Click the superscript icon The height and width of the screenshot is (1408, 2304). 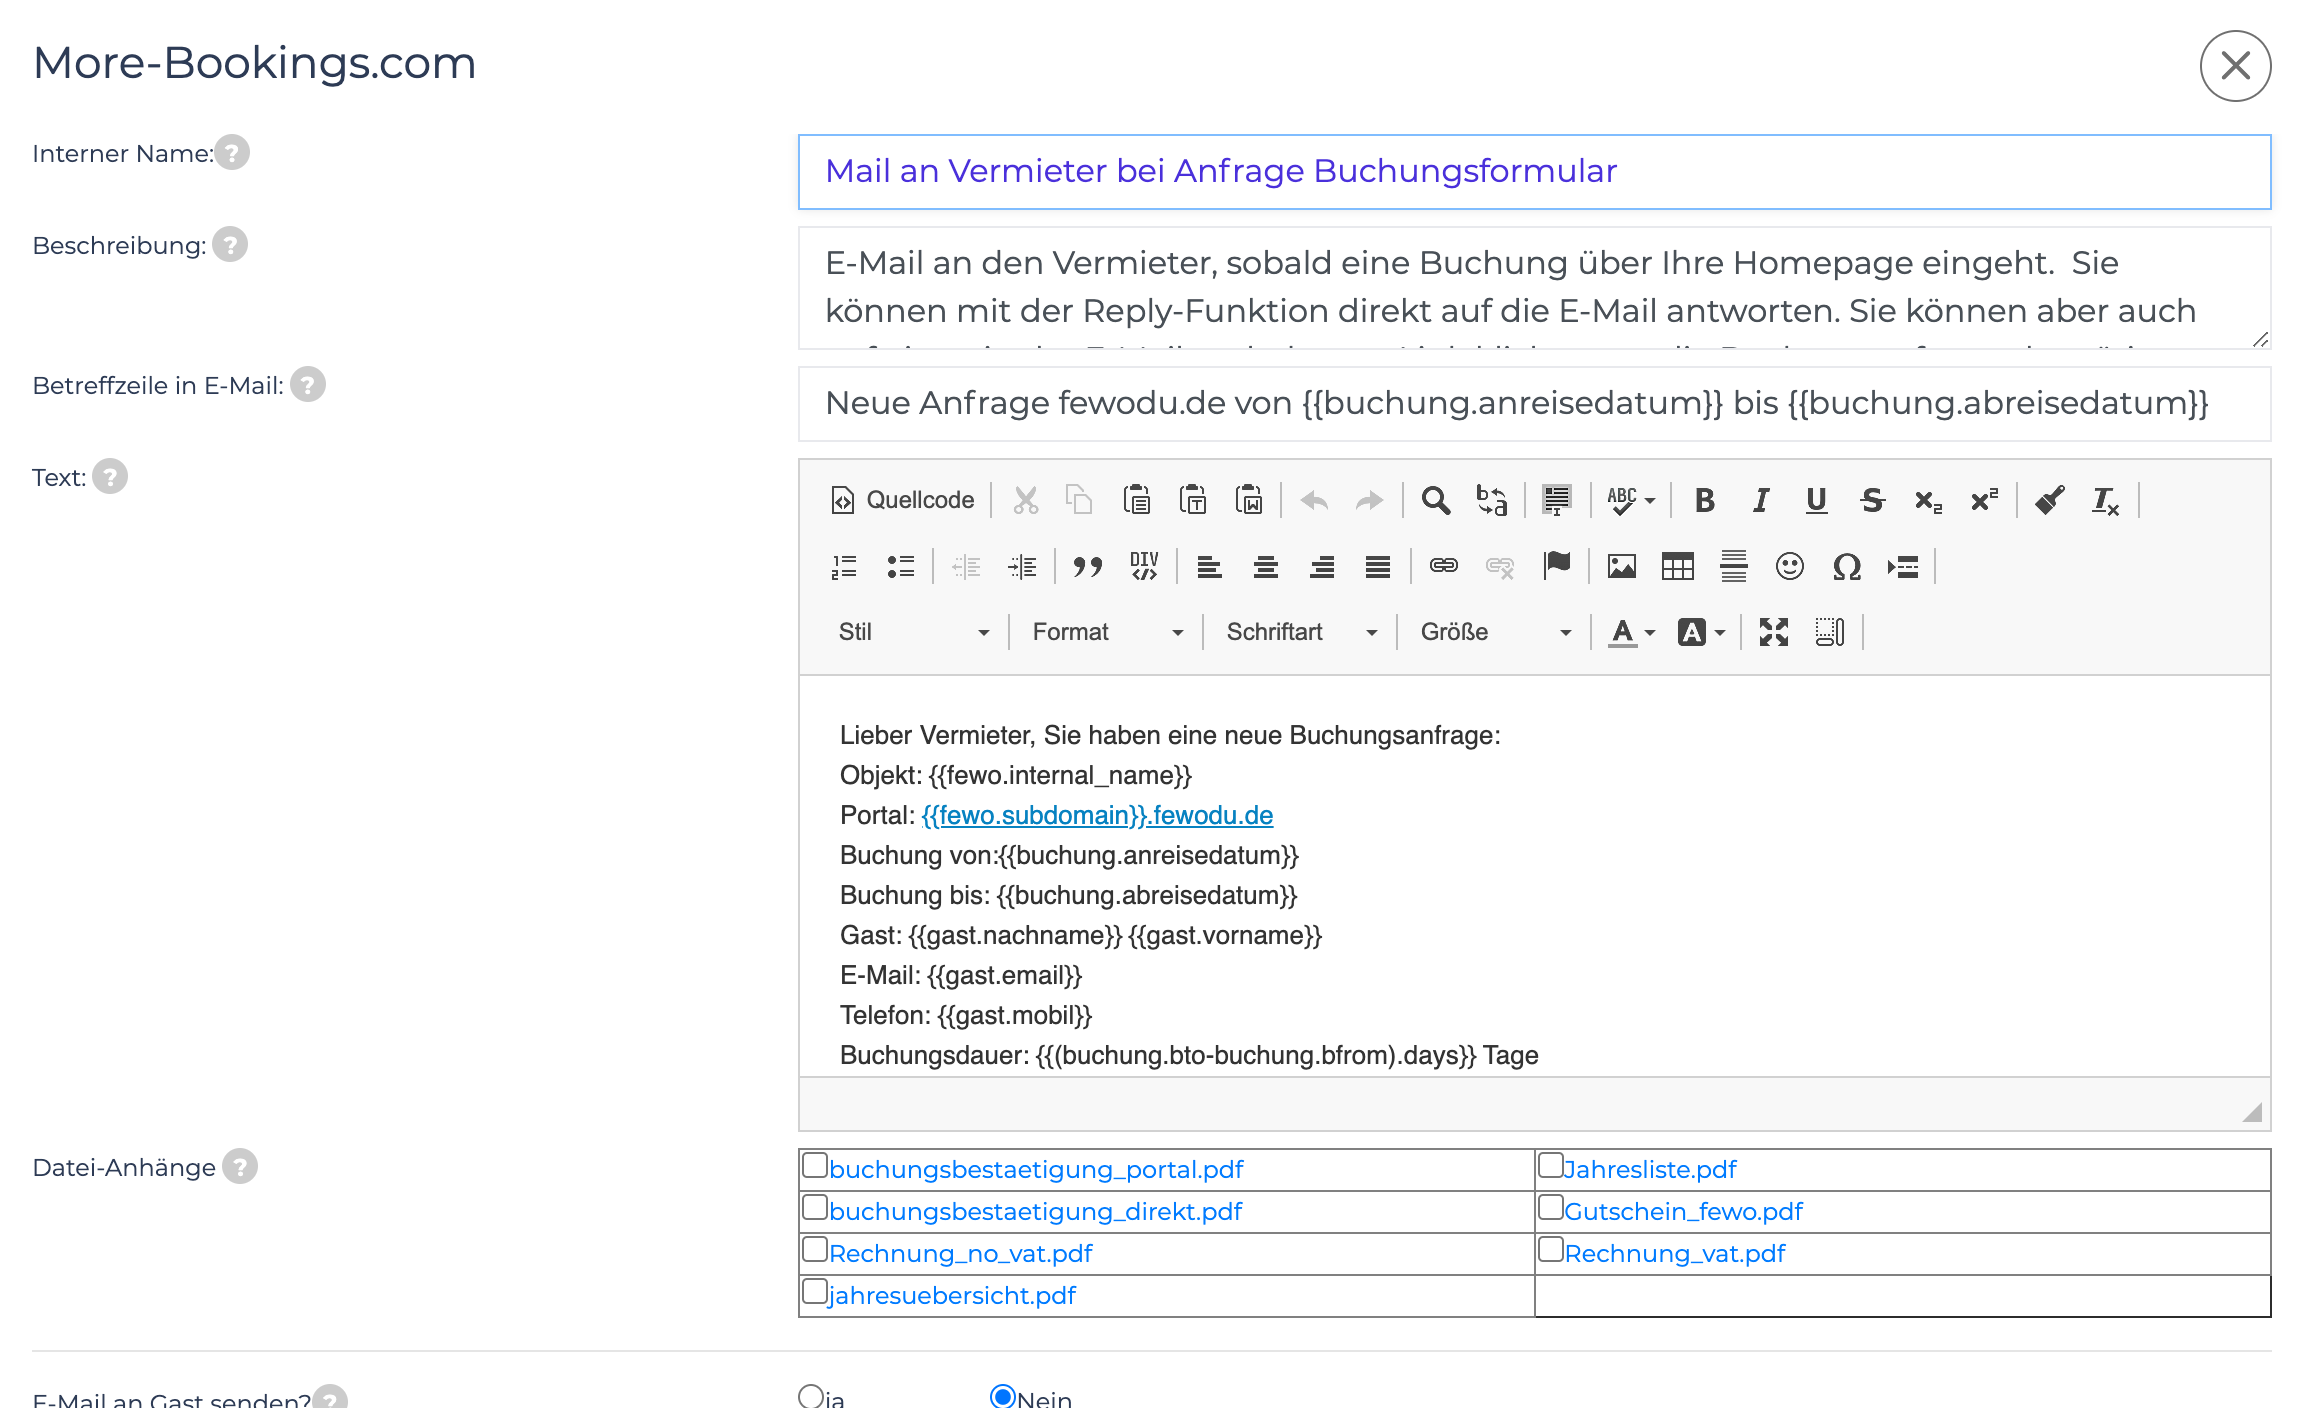1985,500
